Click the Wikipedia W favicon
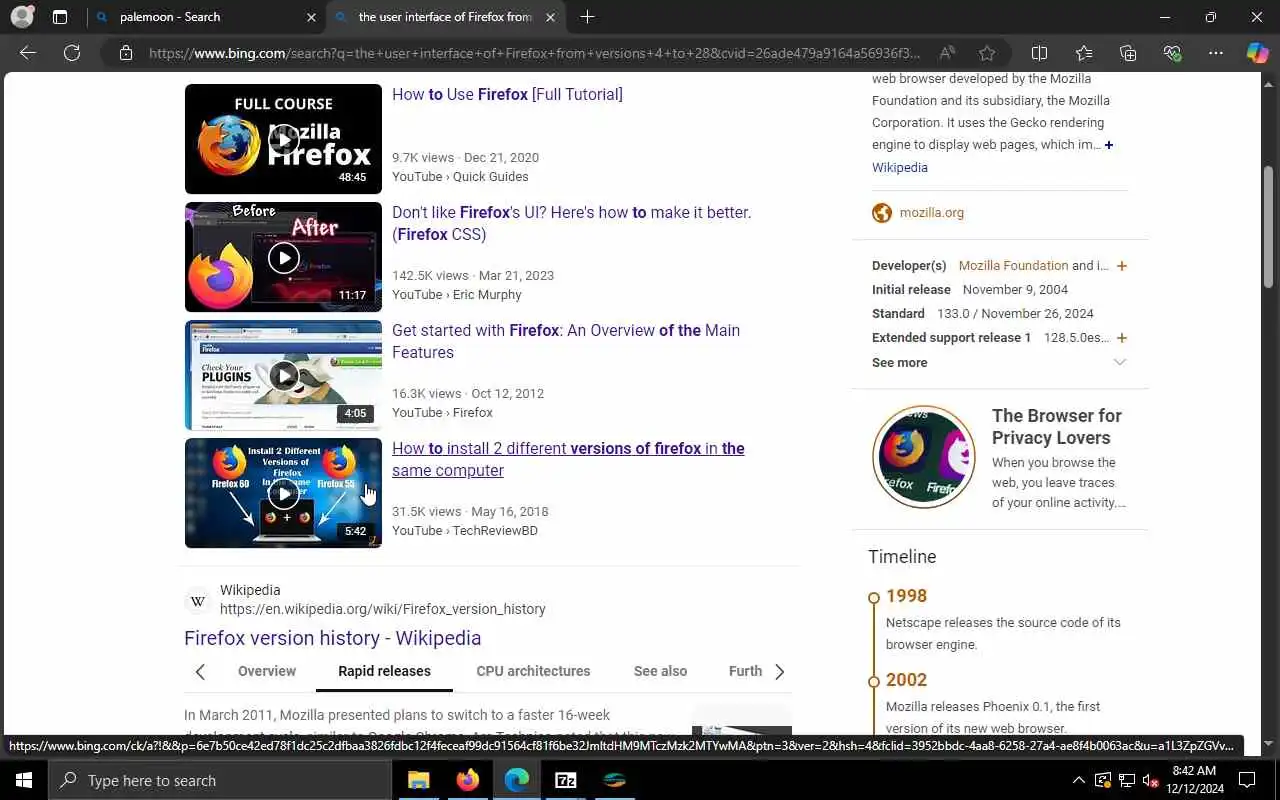Viewport: 1280px width, 800px height. click(x=198, y=601)
